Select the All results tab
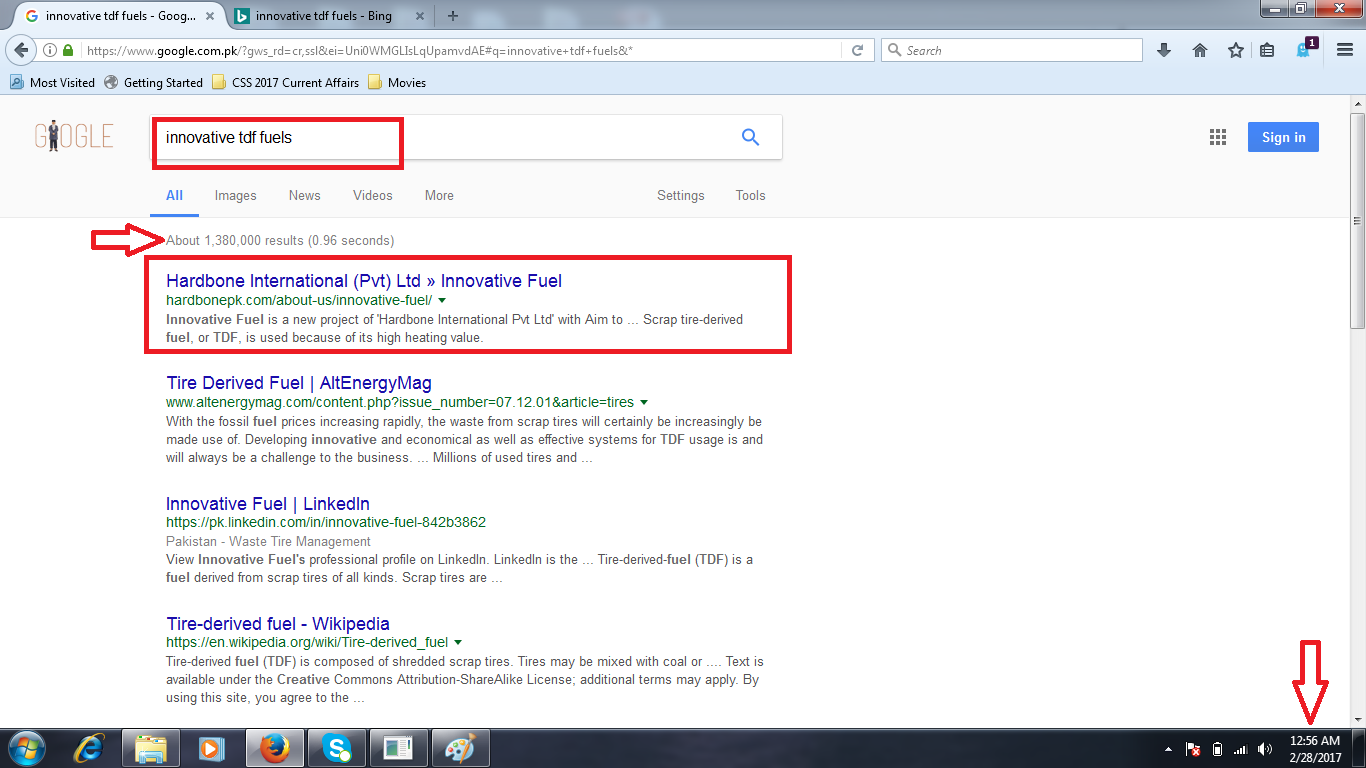Image resolution: width=1366 pixels, height=768 pixels. point(174,195)
